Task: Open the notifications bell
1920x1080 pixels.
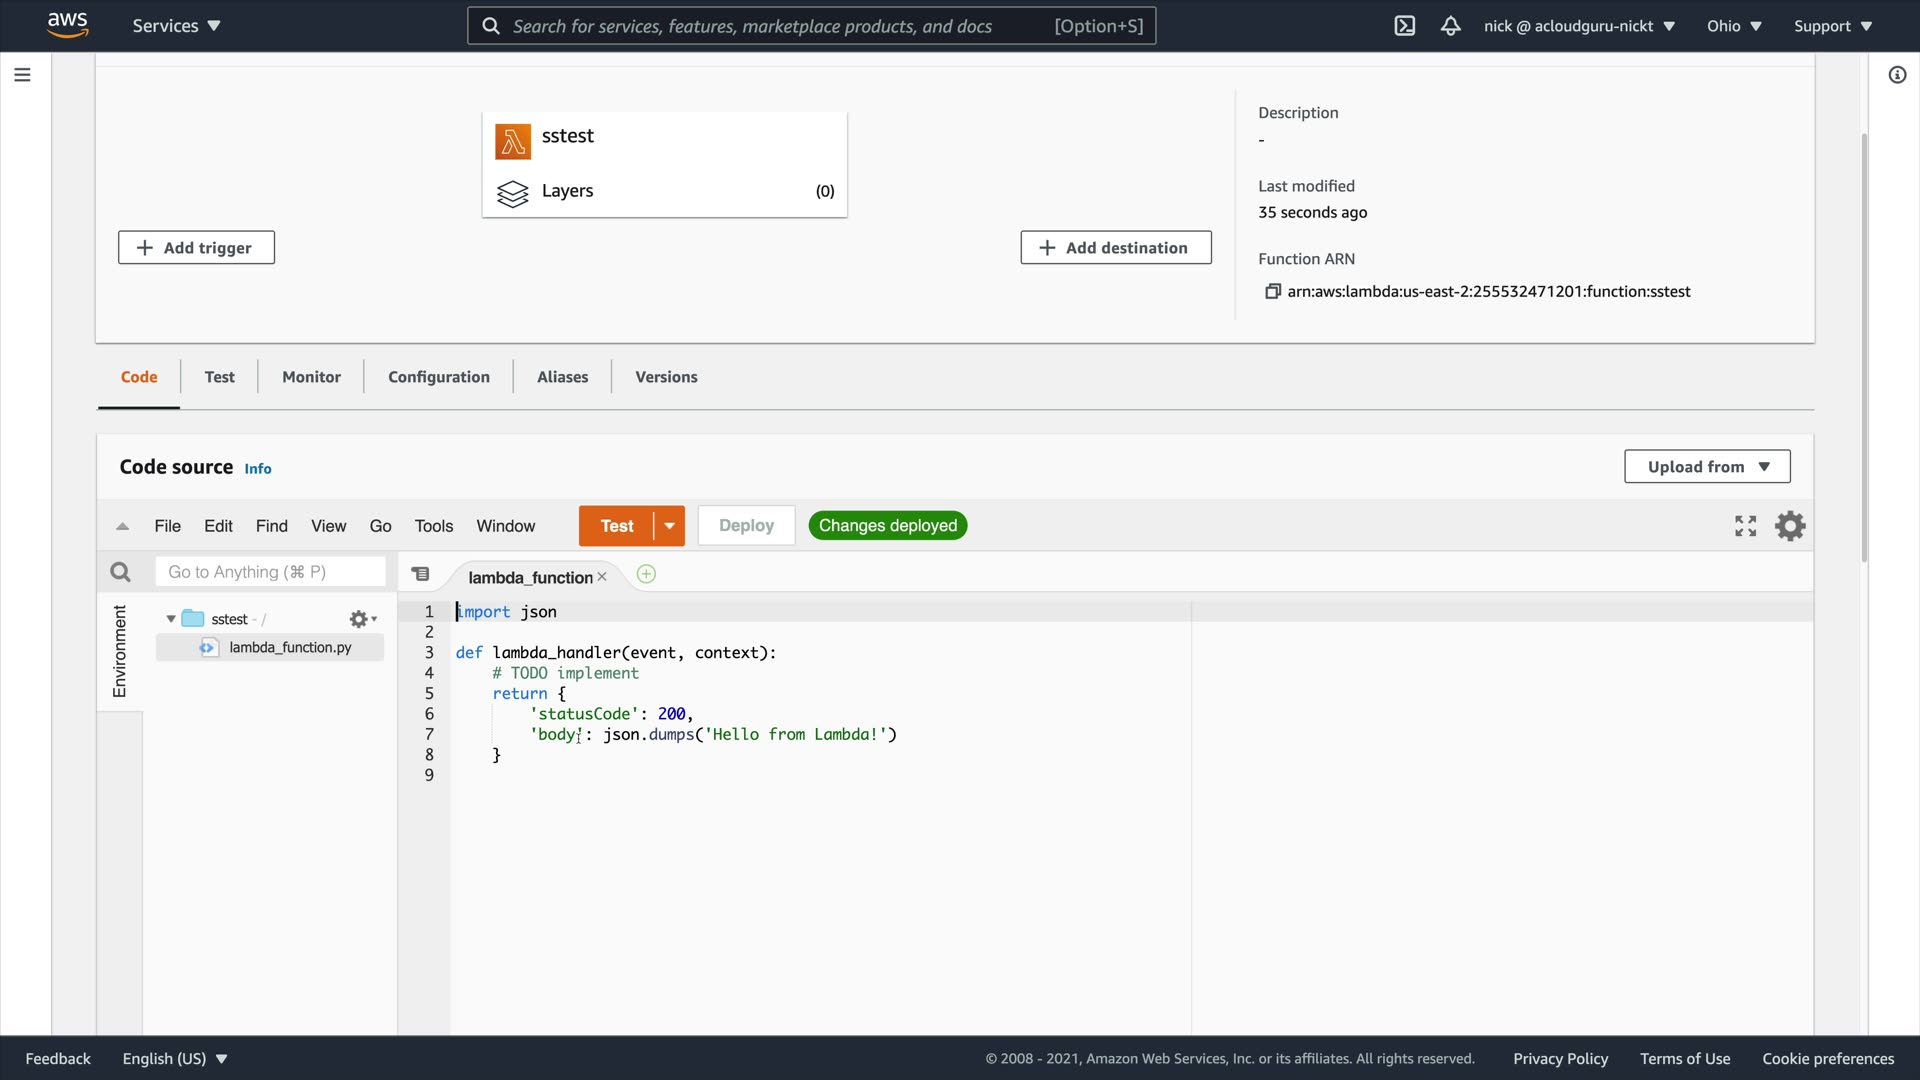Action: tap(1450, 26)
